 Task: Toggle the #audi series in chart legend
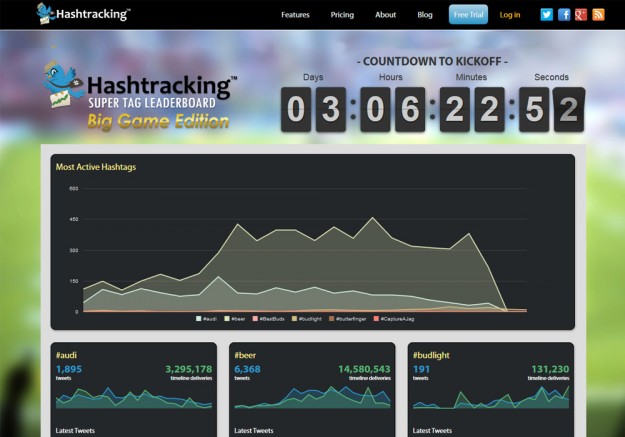208,318
